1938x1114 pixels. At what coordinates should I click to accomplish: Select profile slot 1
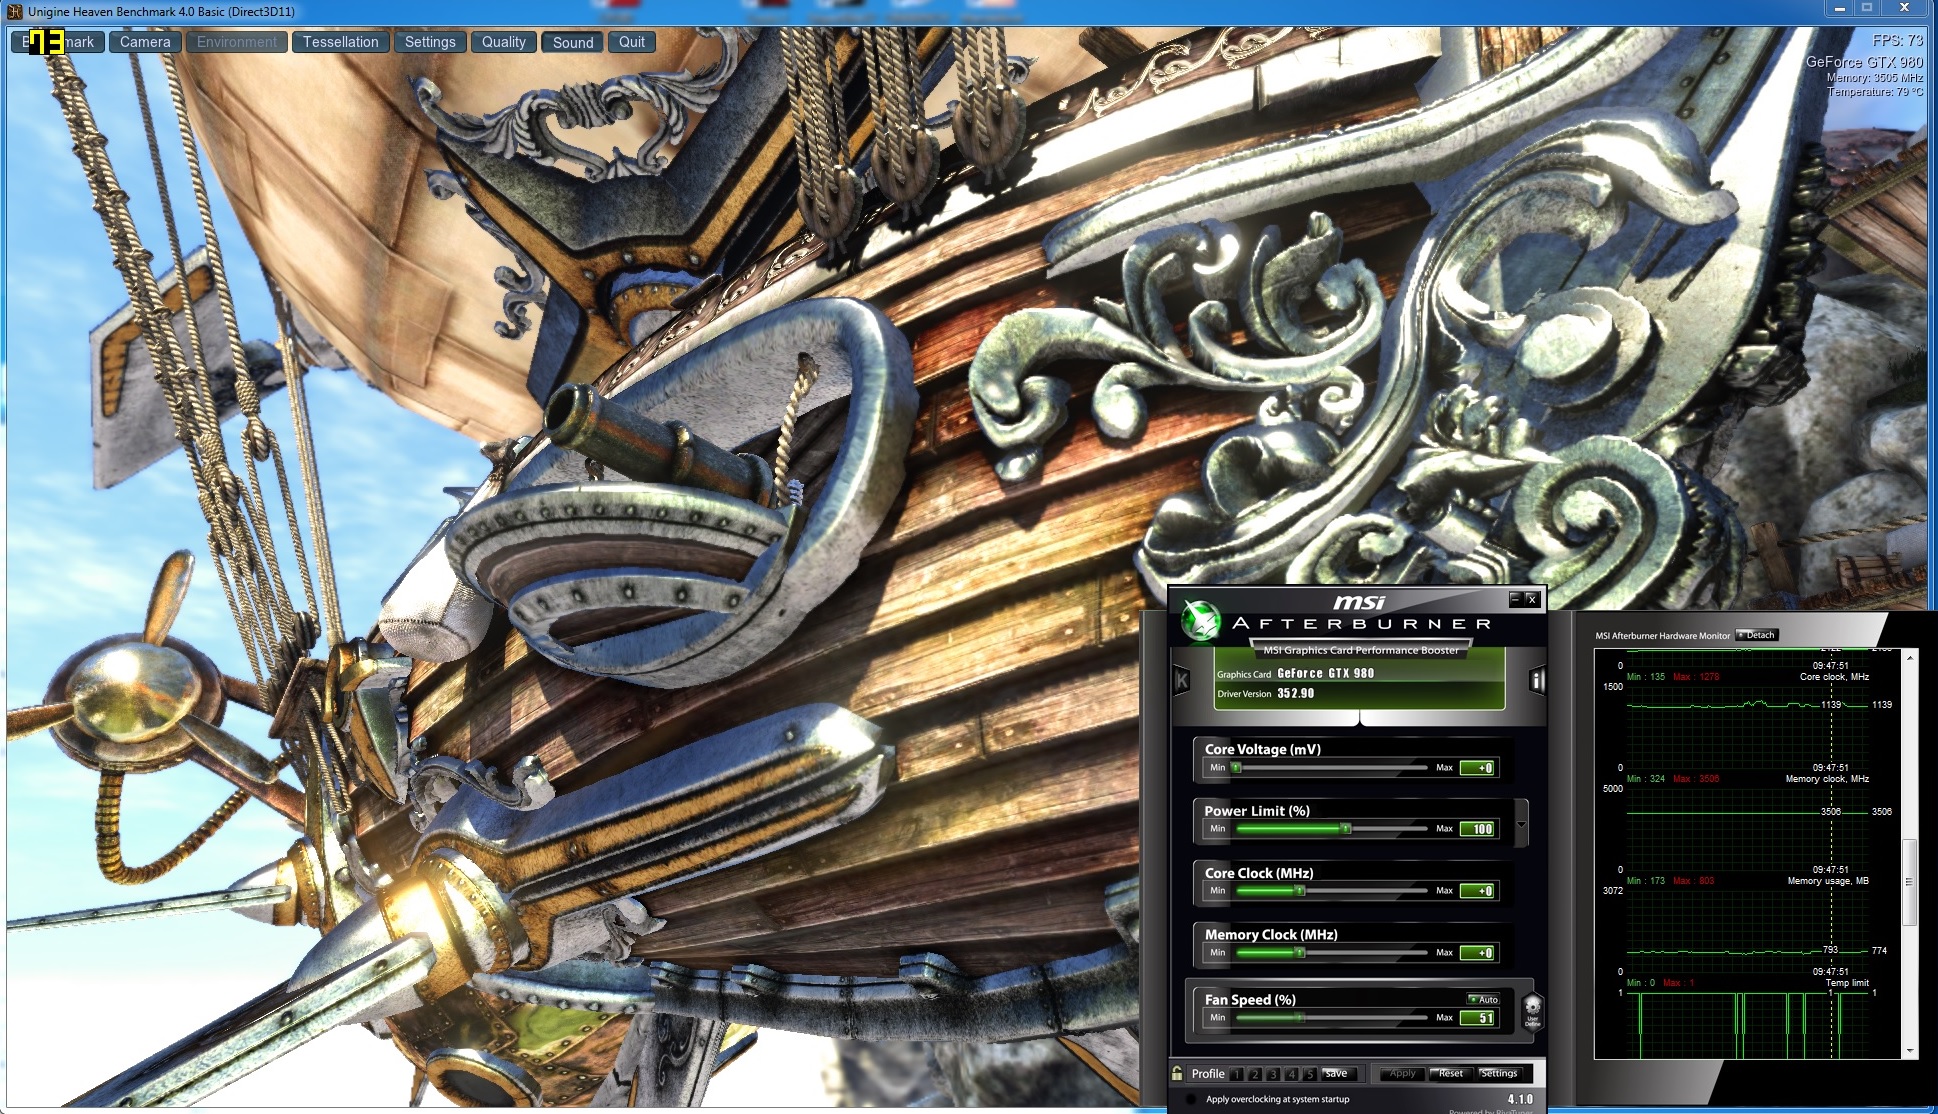tap(1237, 1074)
